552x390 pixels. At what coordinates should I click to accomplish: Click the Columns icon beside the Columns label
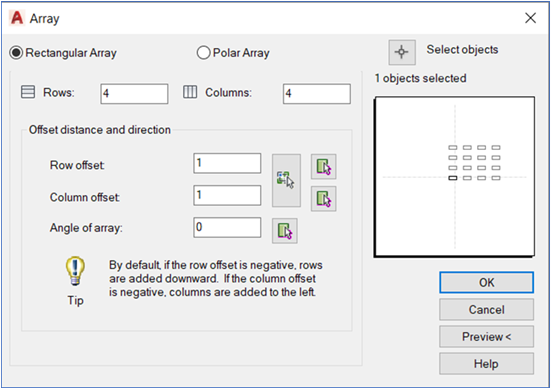tap(190, 92)
